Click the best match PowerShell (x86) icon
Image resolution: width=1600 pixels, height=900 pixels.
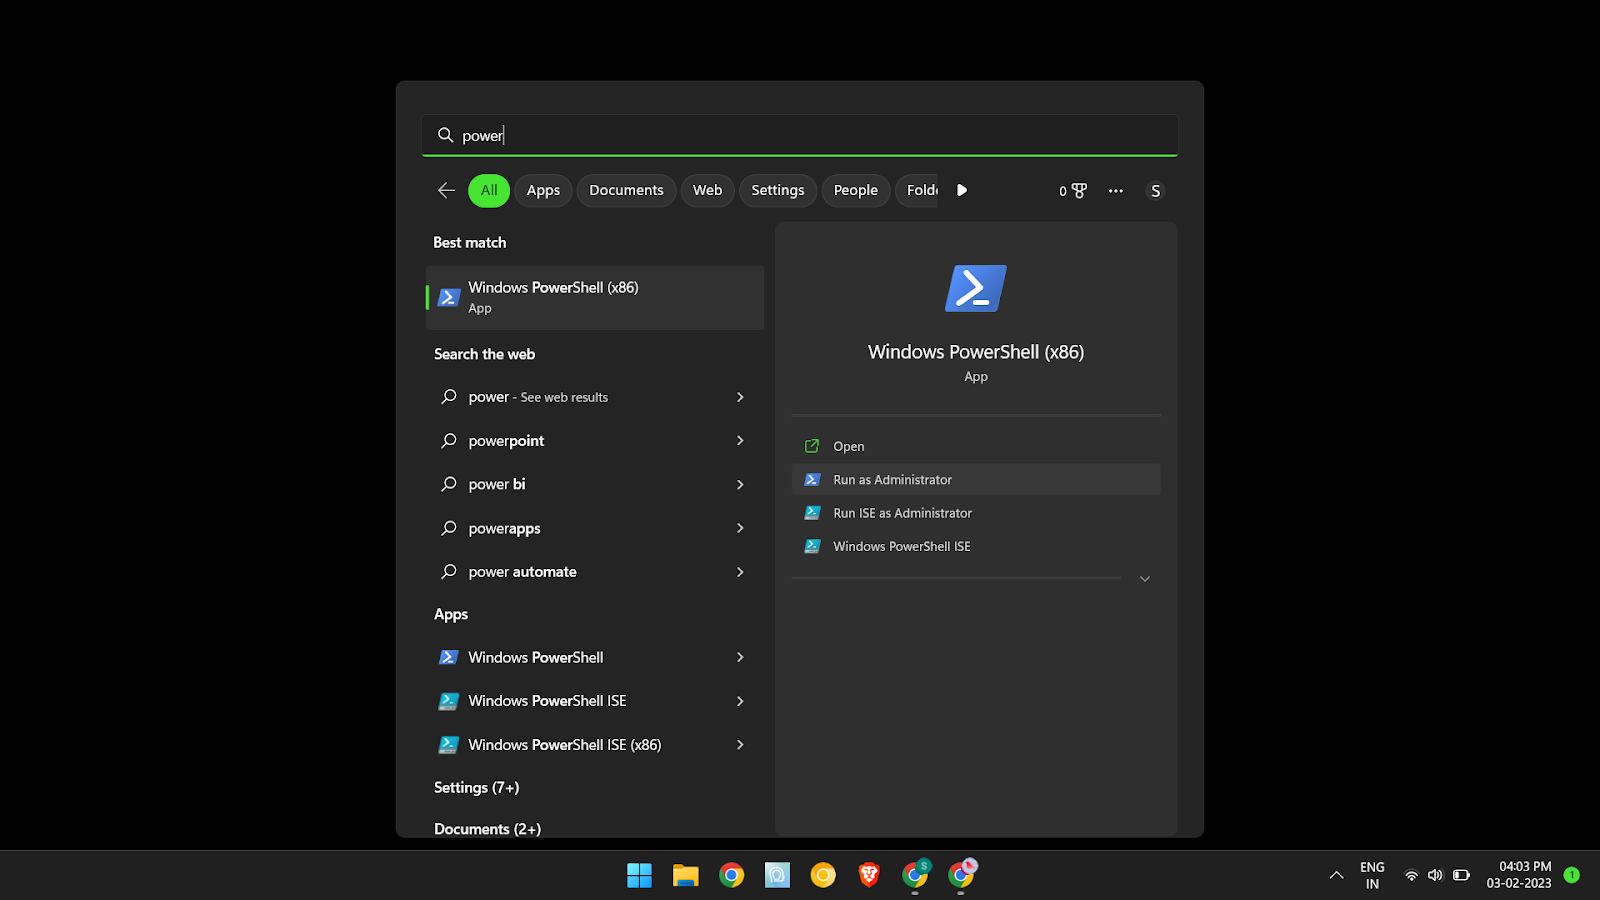(449, 297)
